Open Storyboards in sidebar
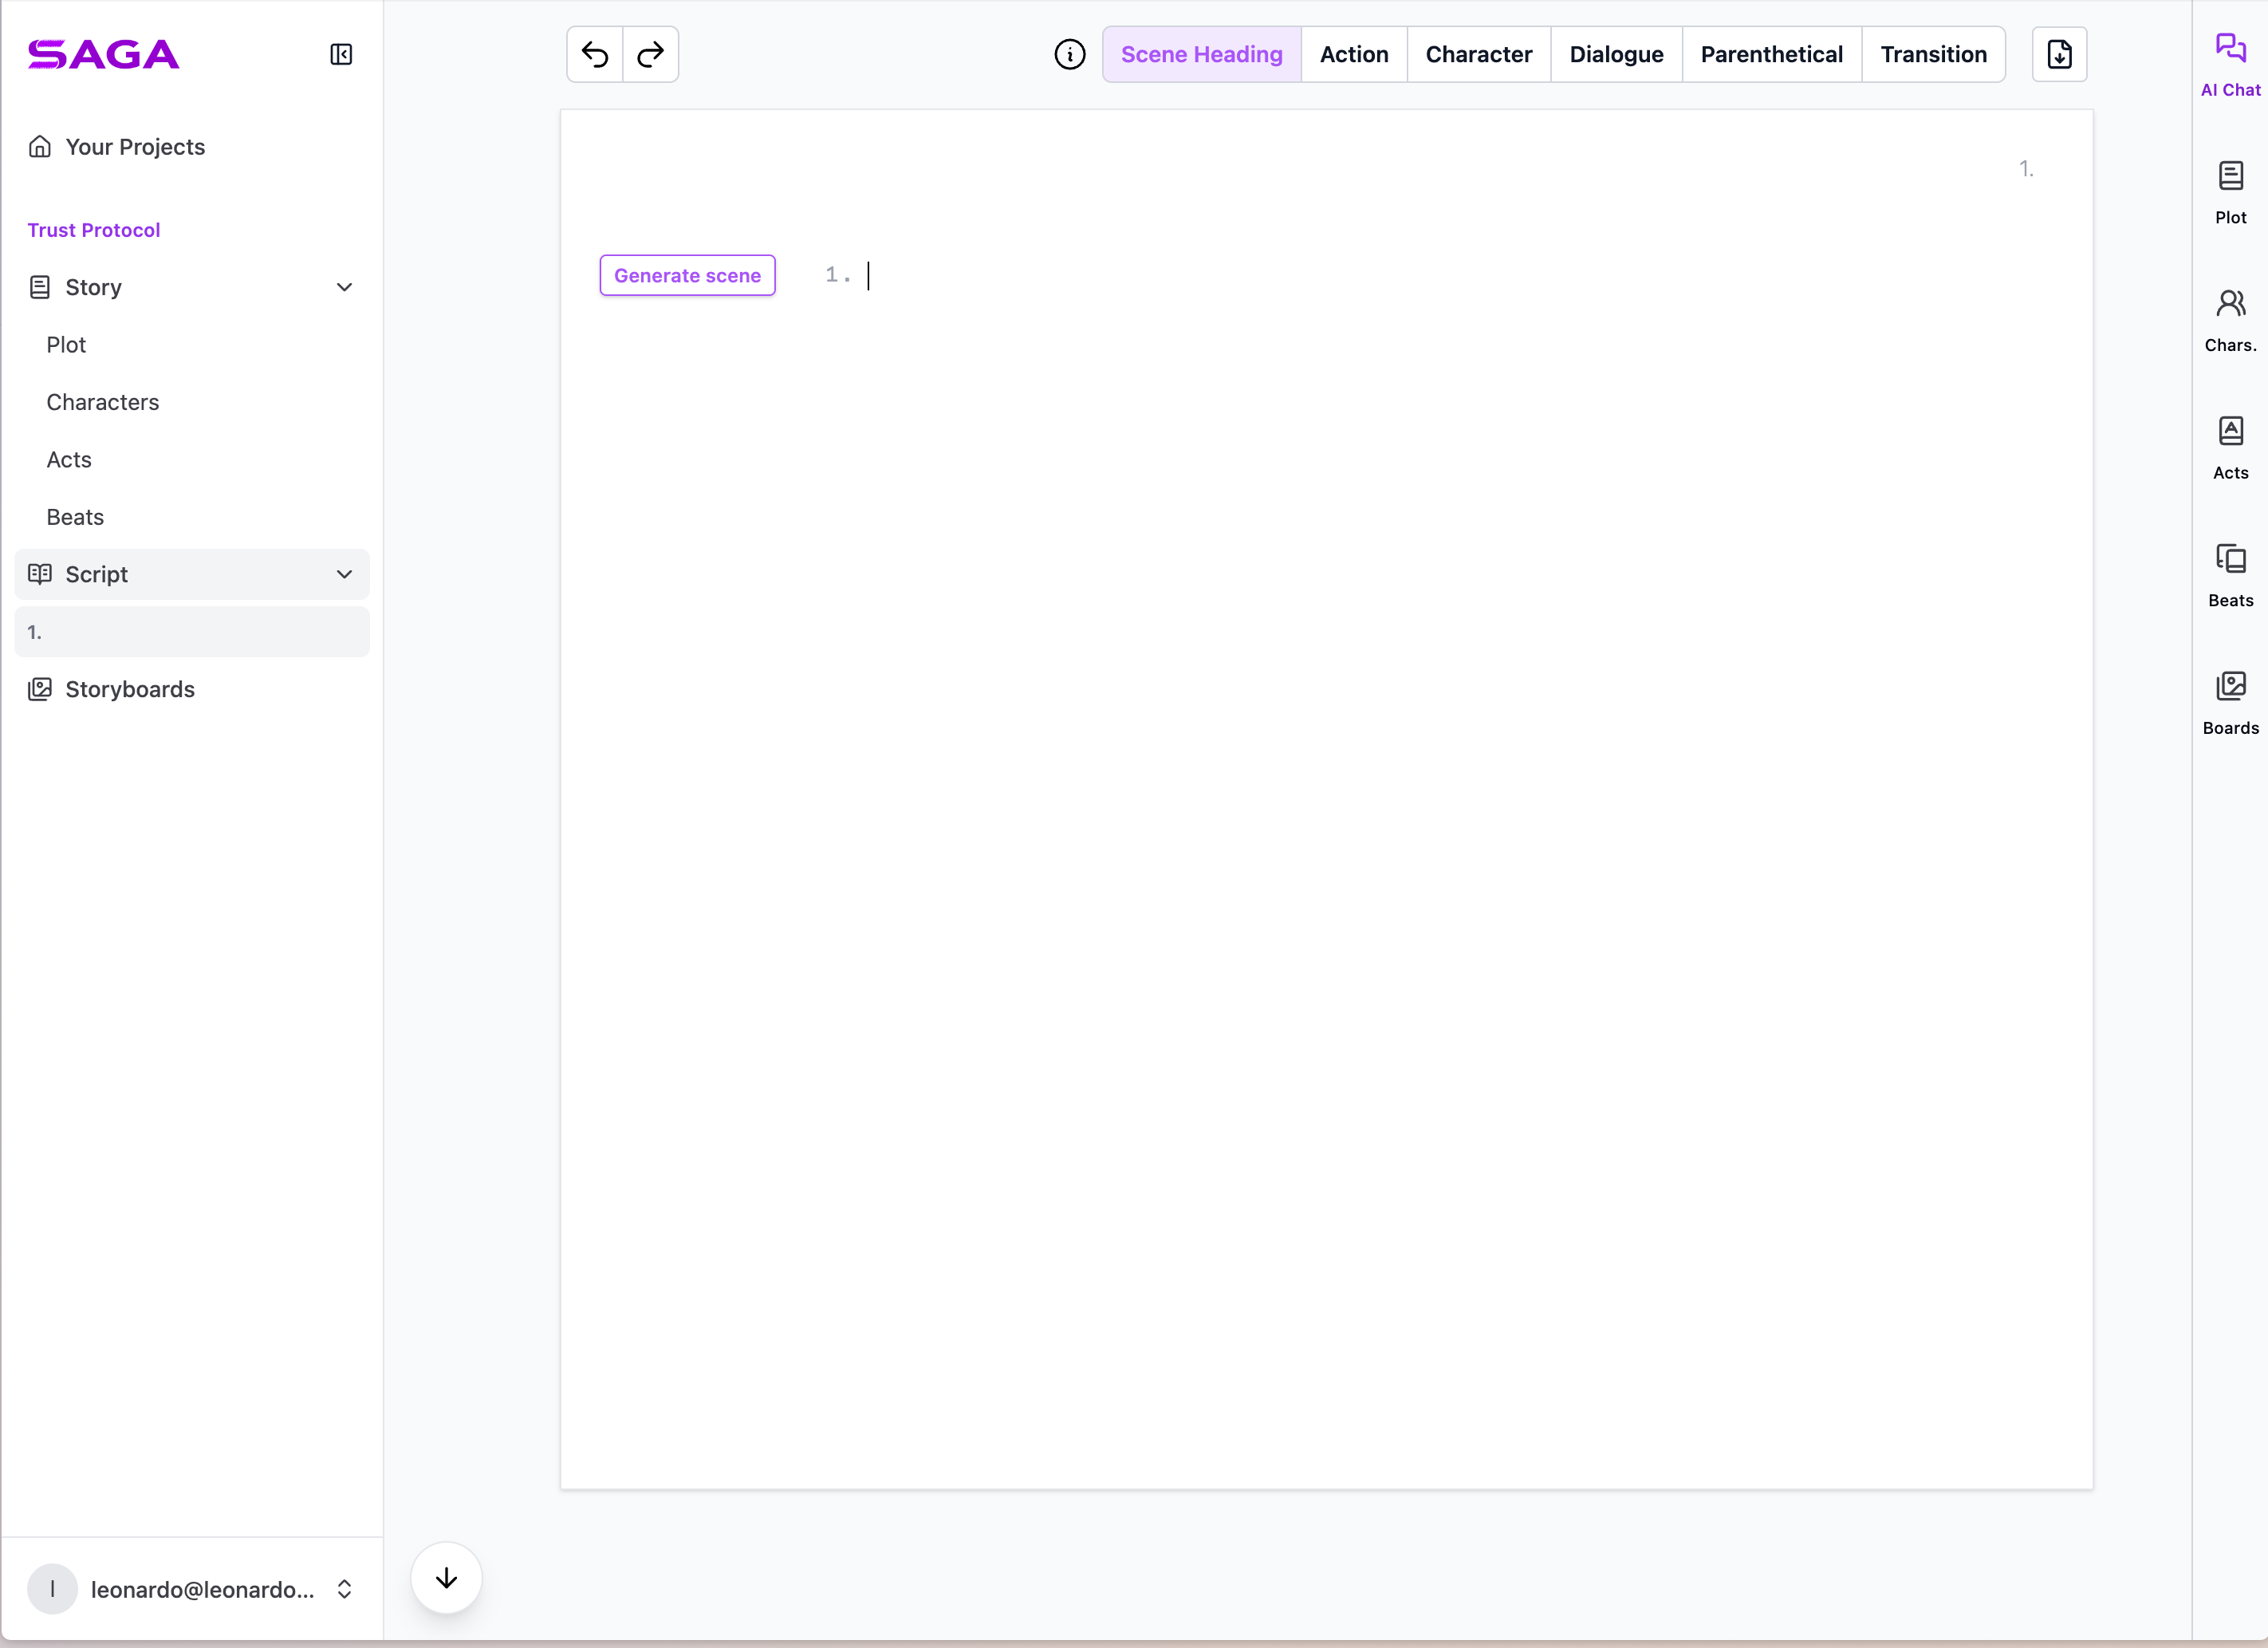The width and height of the screenshot is (2268, 1648). coord(130,689)
